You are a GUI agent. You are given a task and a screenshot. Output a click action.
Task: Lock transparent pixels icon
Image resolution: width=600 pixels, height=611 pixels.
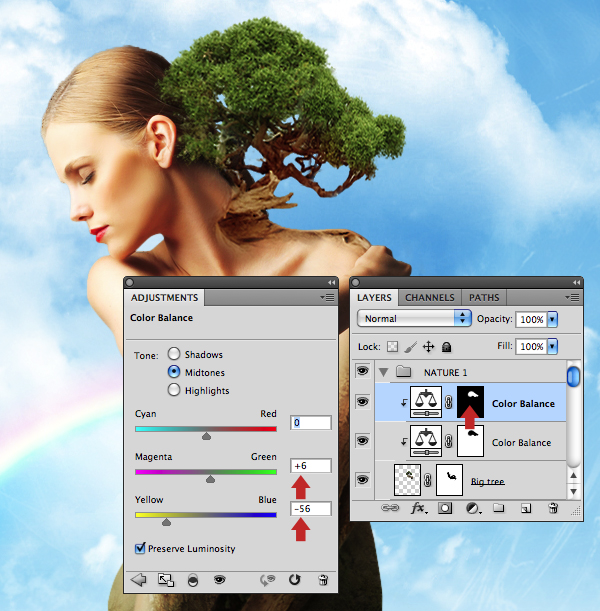tap(392, 346)
